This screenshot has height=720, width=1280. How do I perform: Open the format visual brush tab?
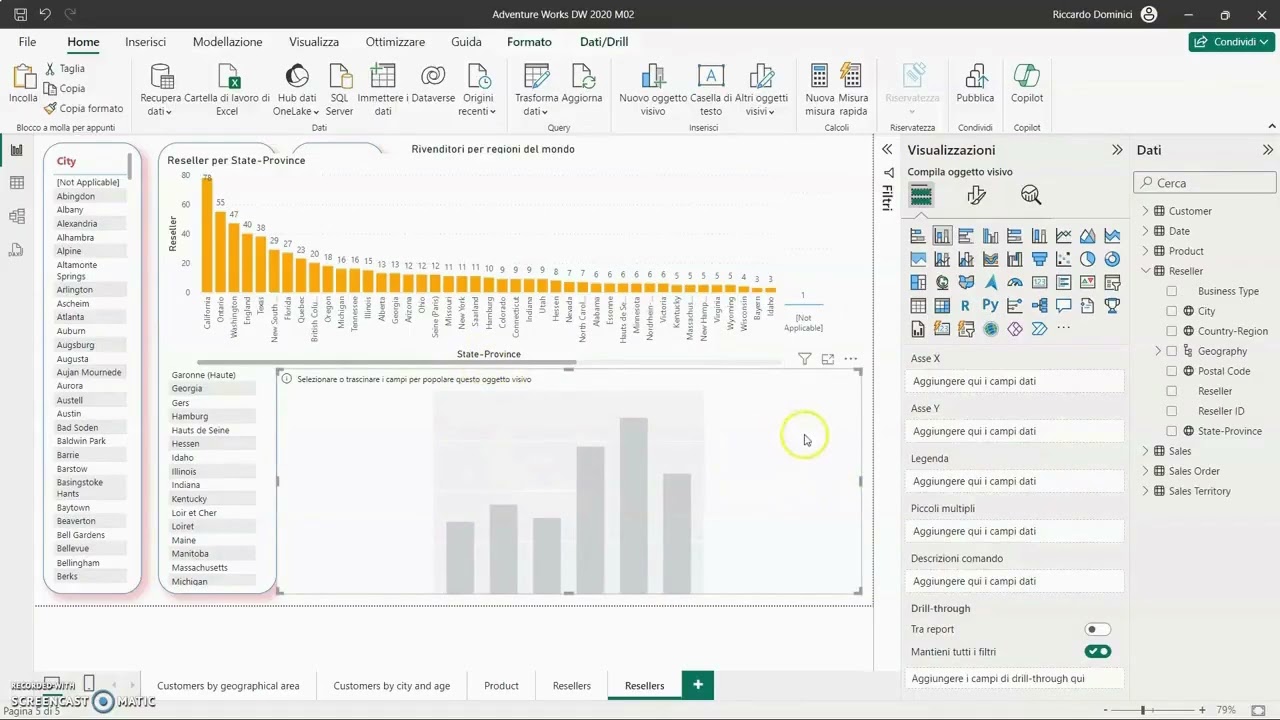976,195
